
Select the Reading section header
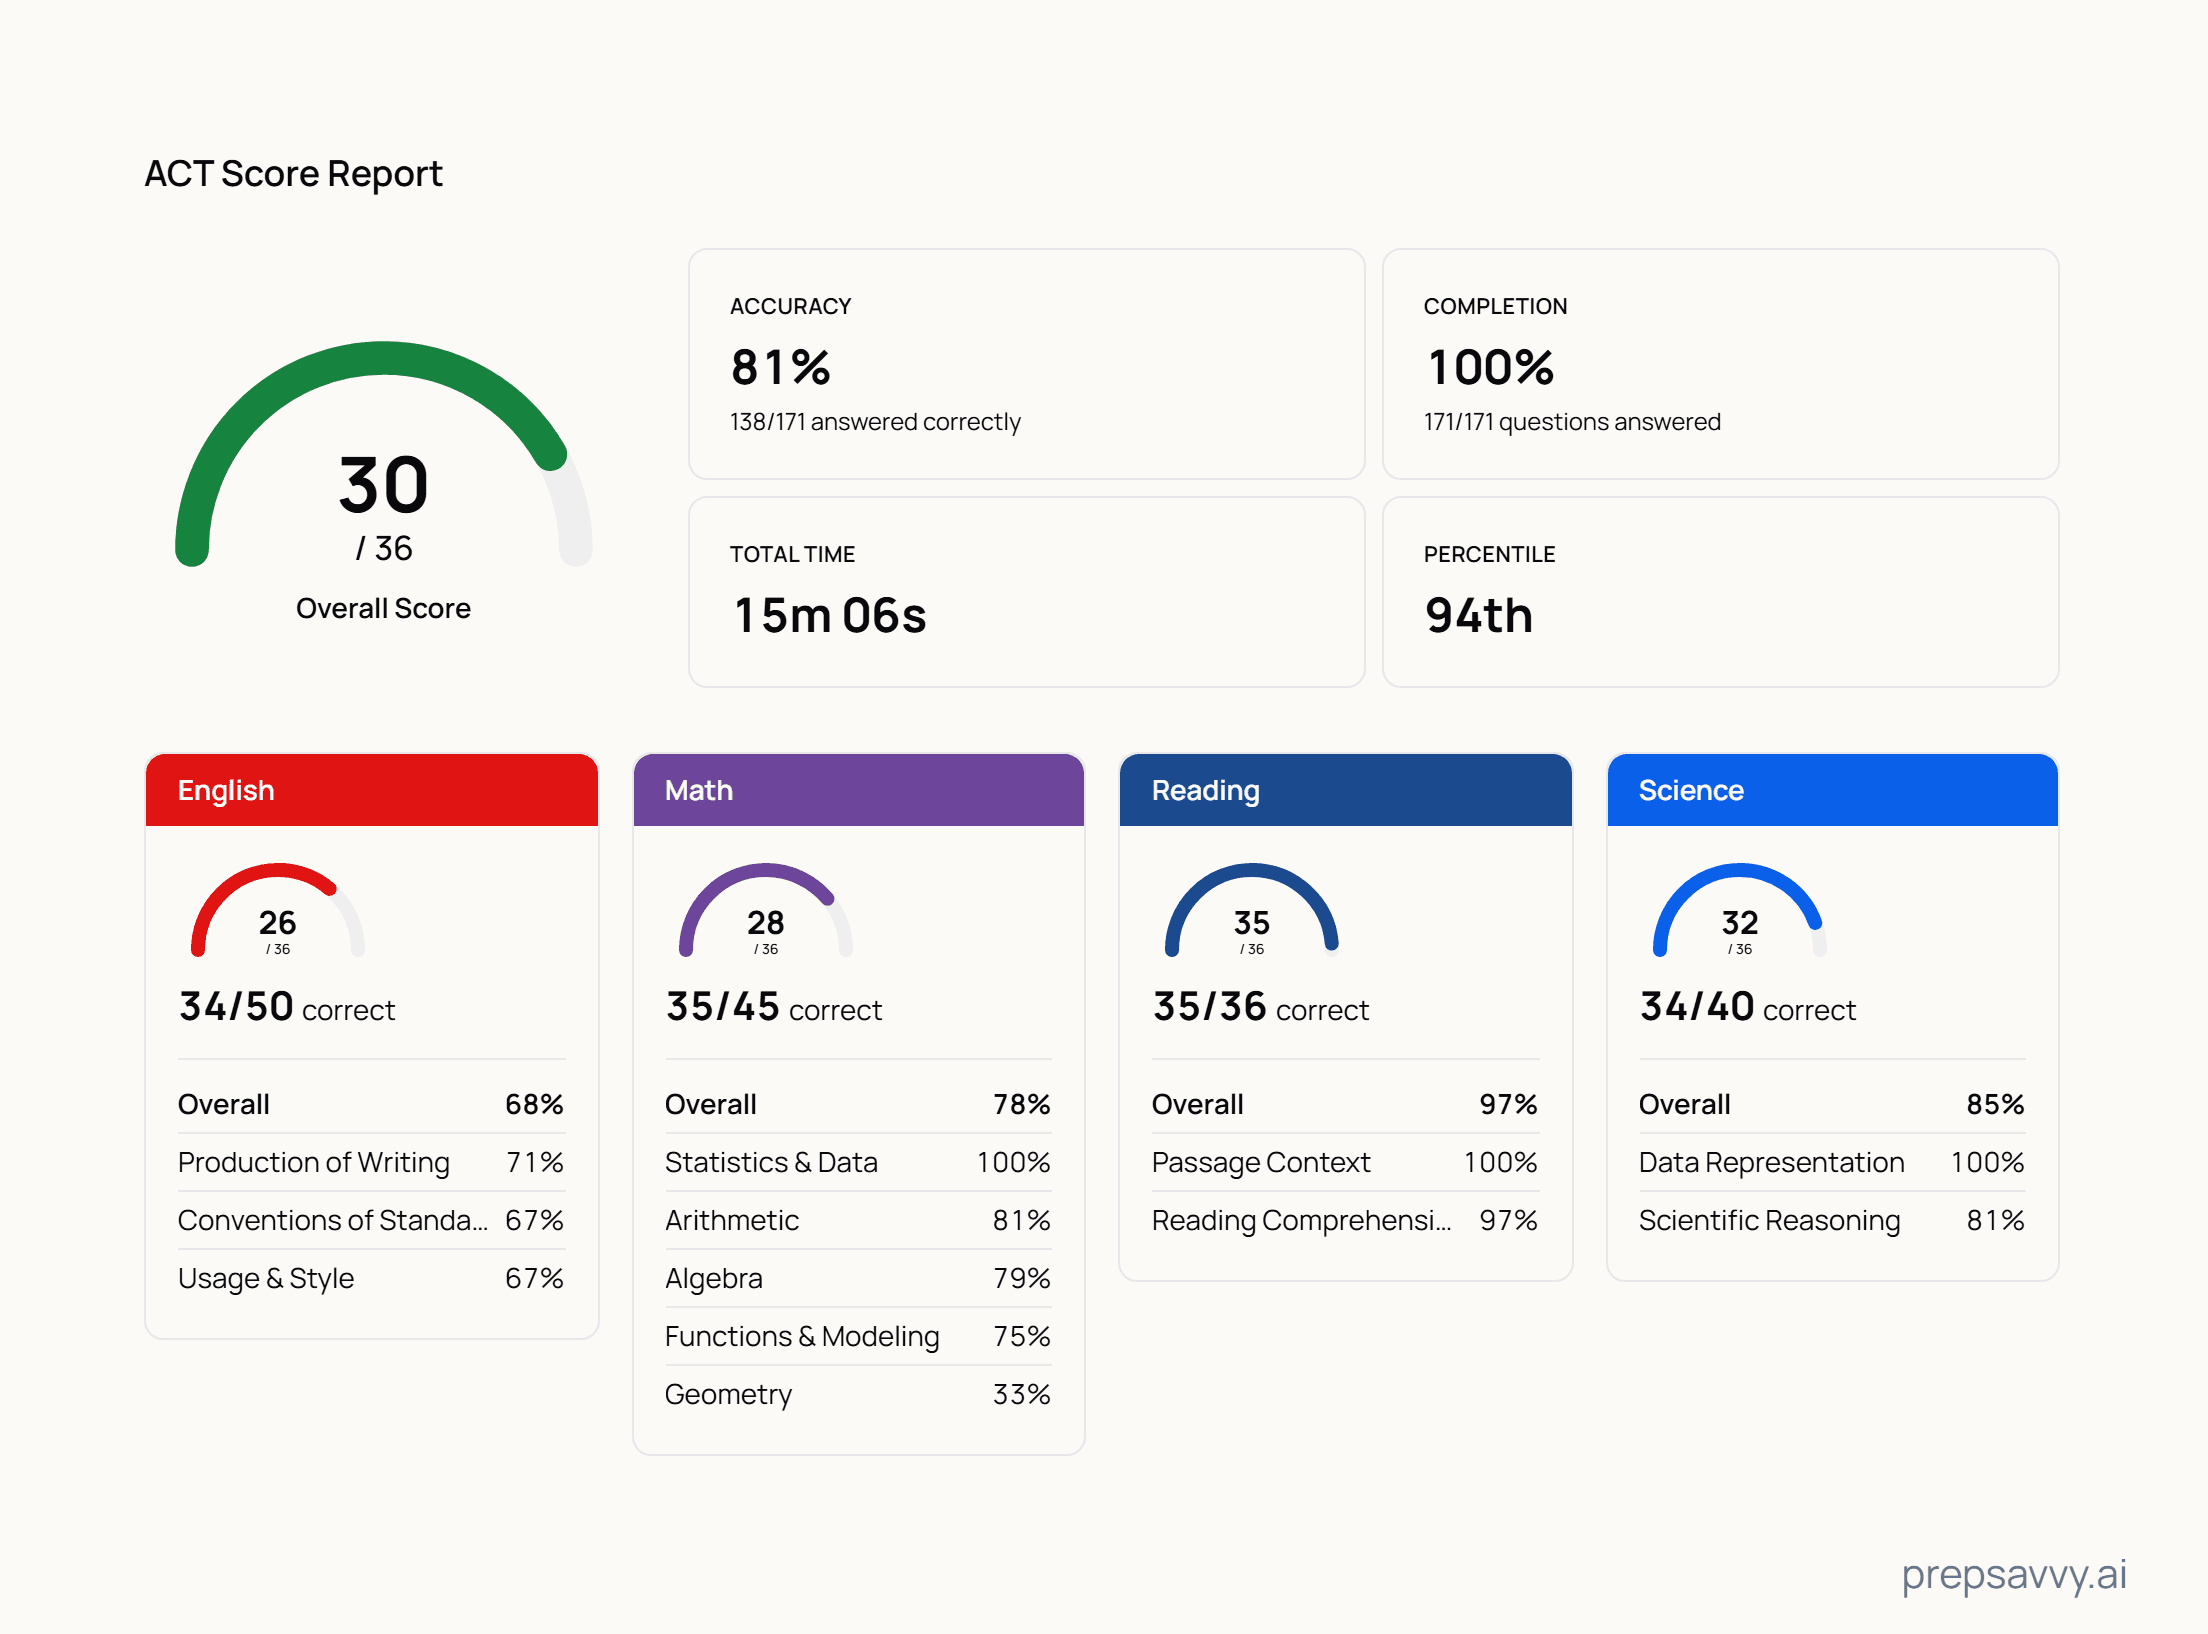(1346, 790)
